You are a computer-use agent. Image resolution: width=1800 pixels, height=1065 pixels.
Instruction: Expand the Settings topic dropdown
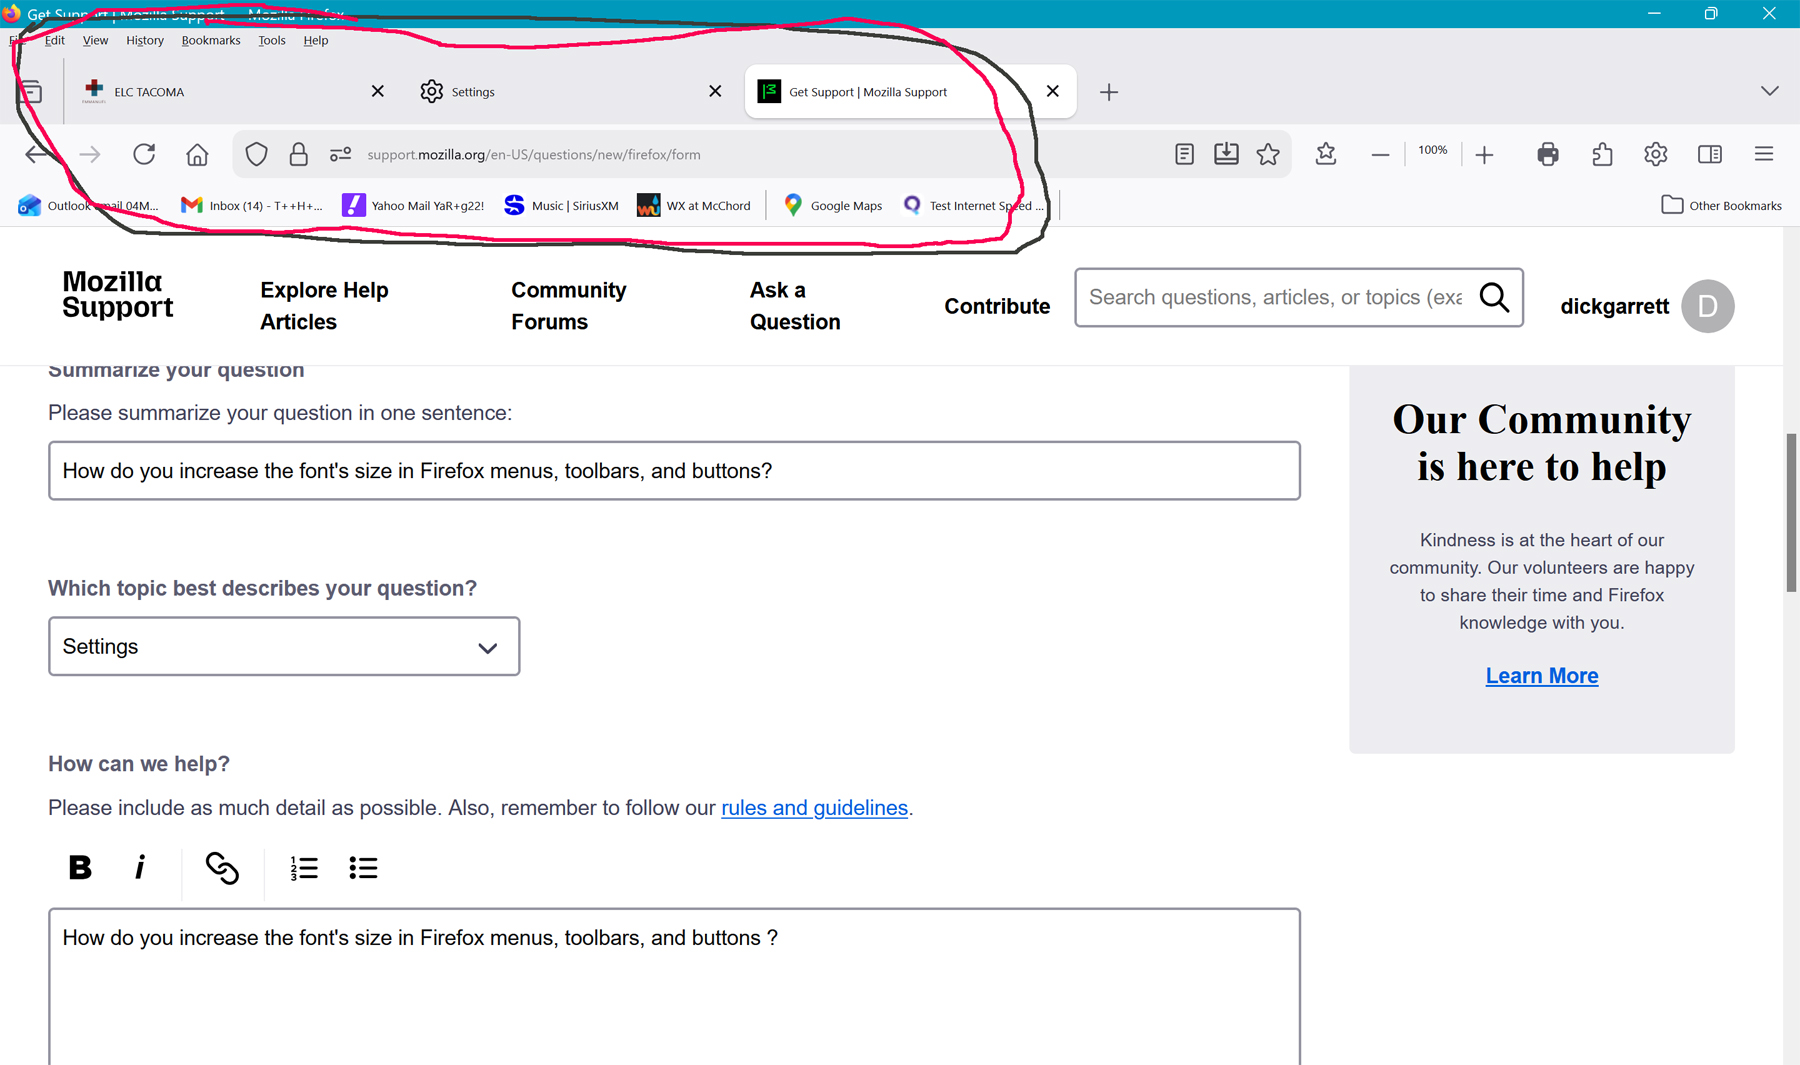(284, 647)
